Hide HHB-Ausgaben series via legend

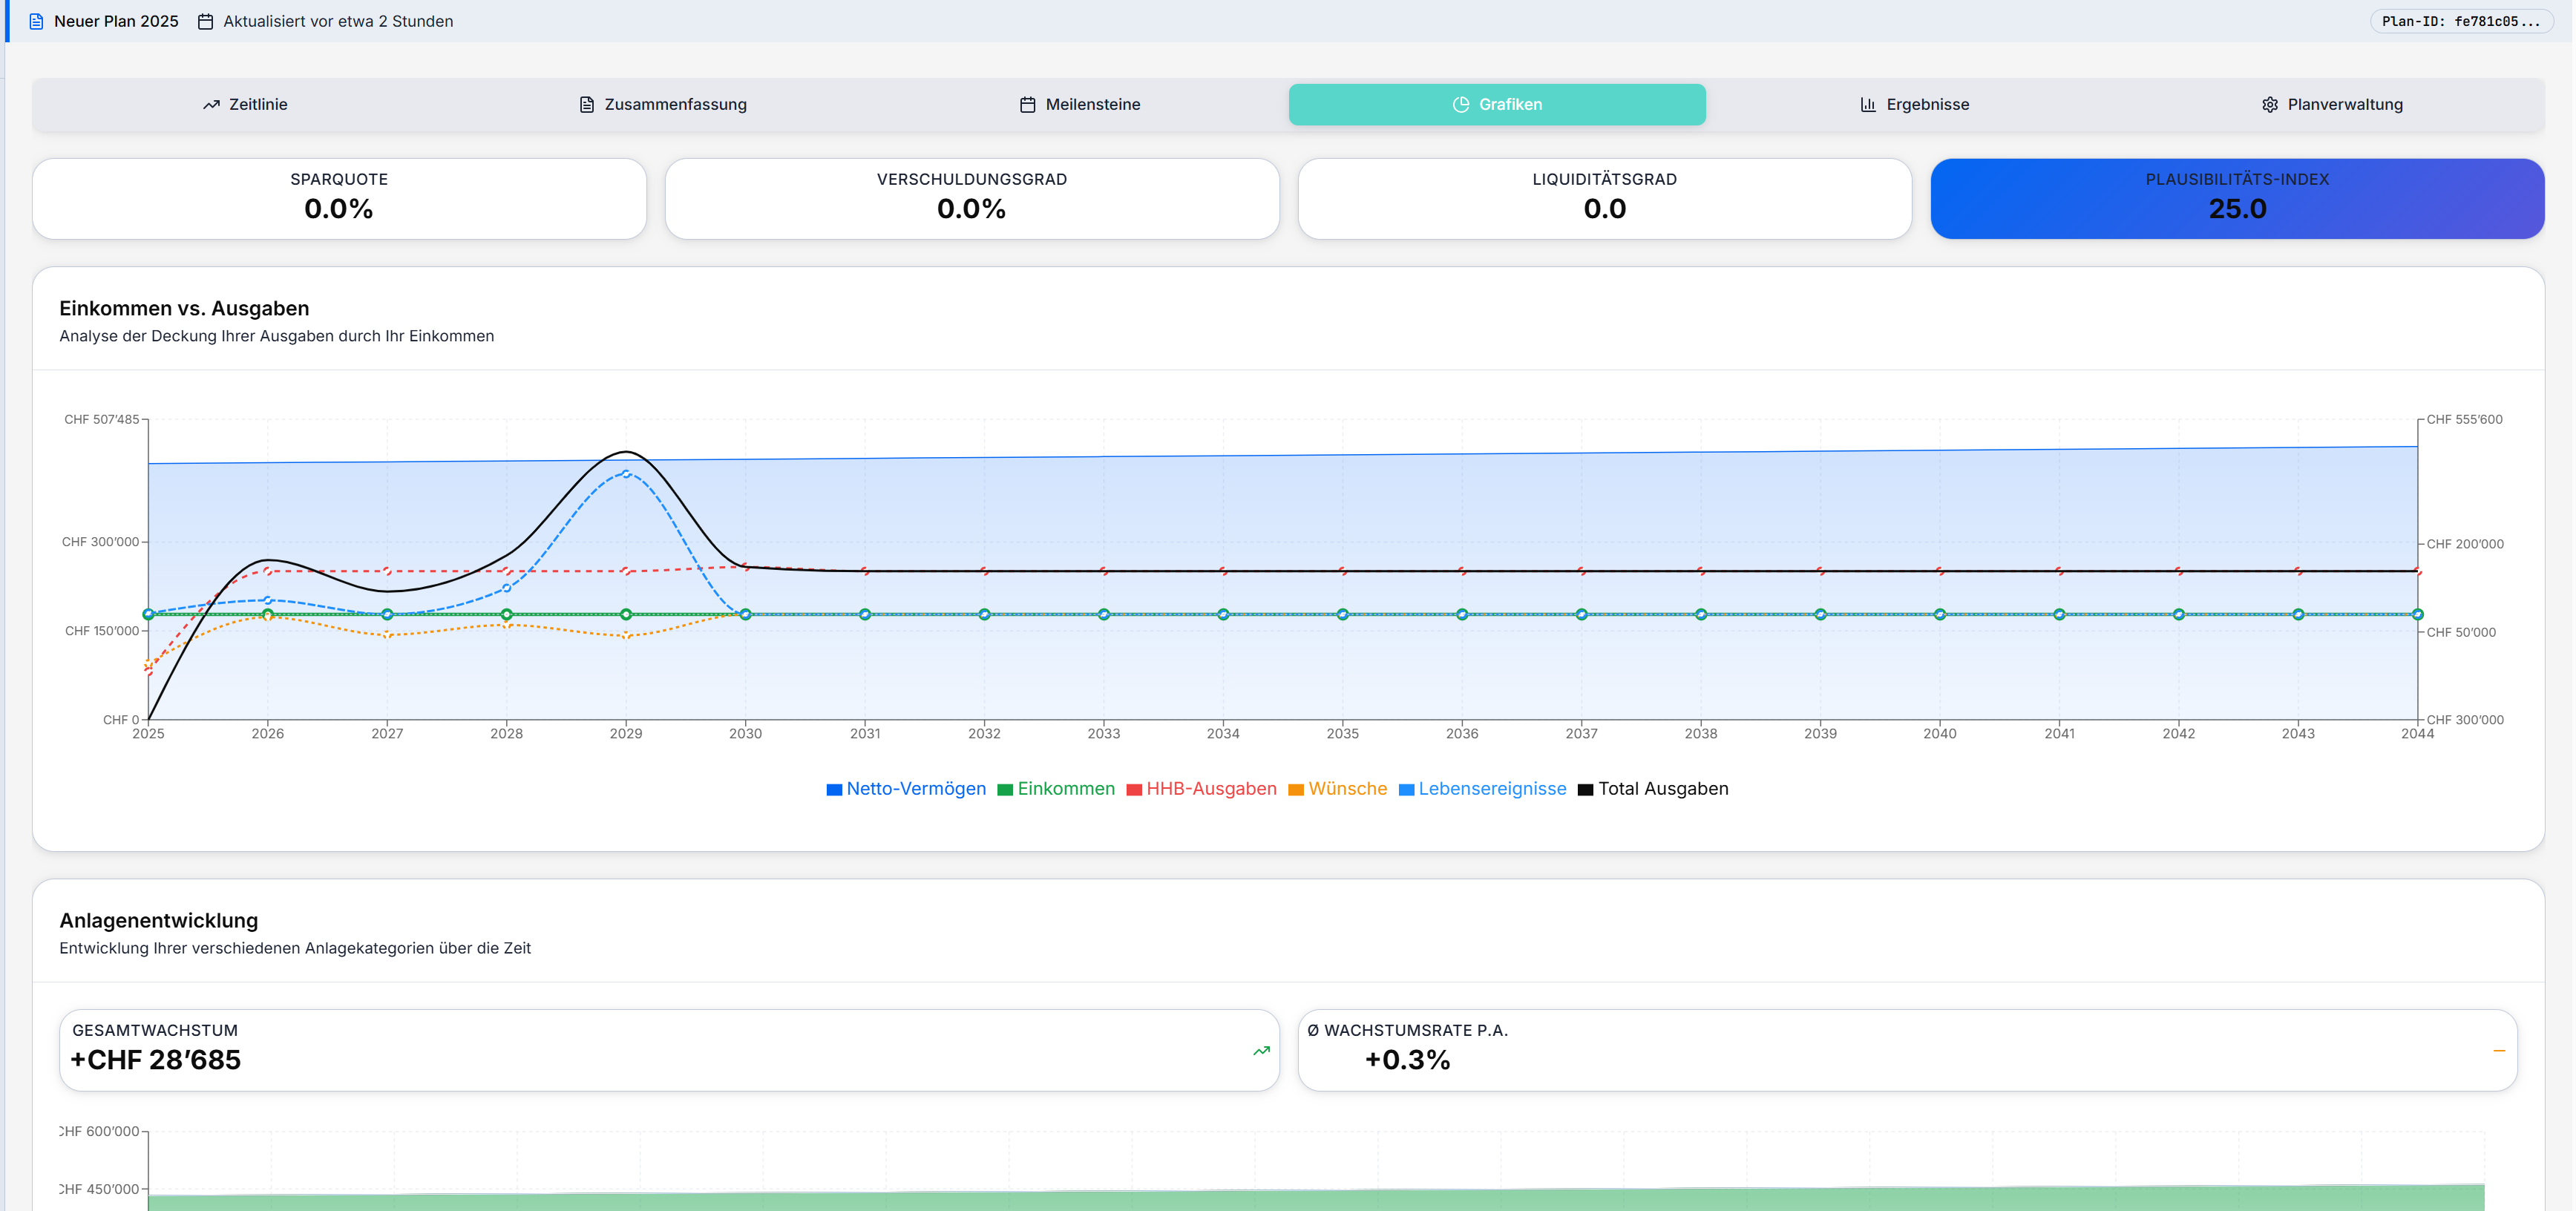tap(1210, 789)
